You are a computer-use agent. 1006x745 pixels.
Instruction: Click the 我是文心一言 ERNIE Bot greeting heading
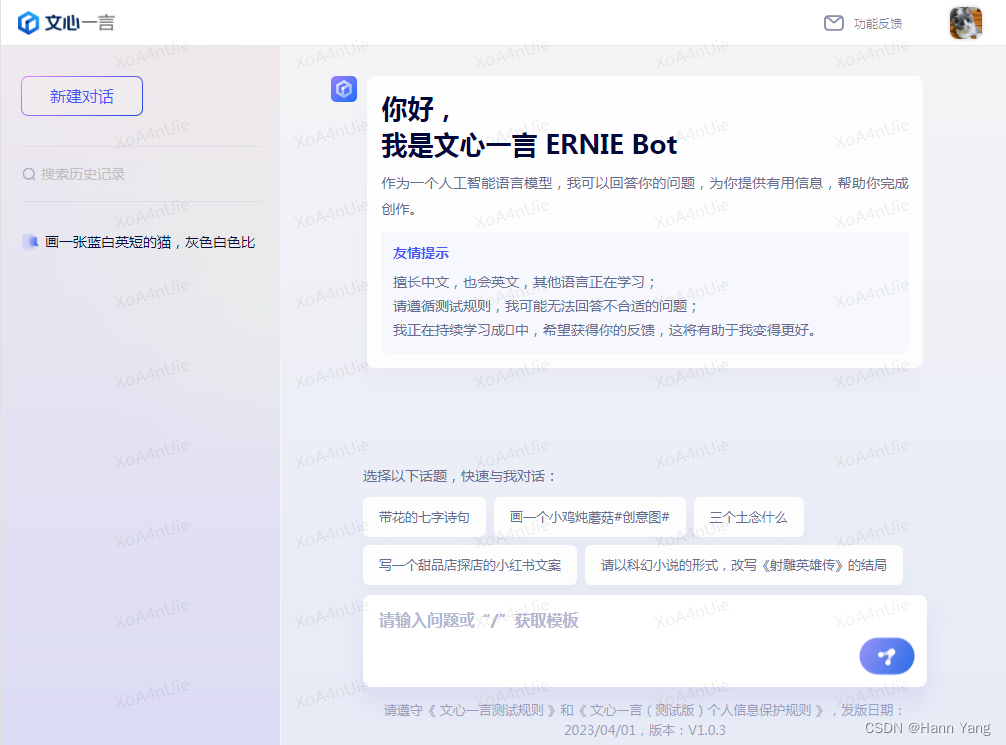pos(529,145)
